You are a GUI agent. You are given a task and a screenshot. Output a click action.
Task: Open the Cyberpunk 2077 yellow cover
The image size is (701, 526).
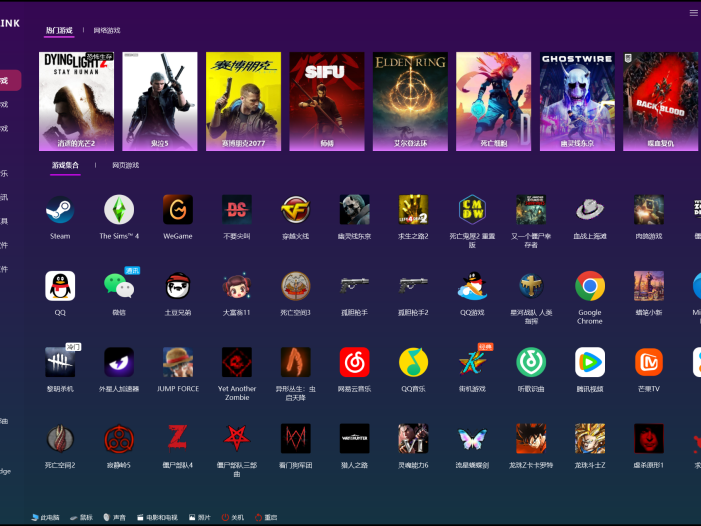click(x=243, y=101)
